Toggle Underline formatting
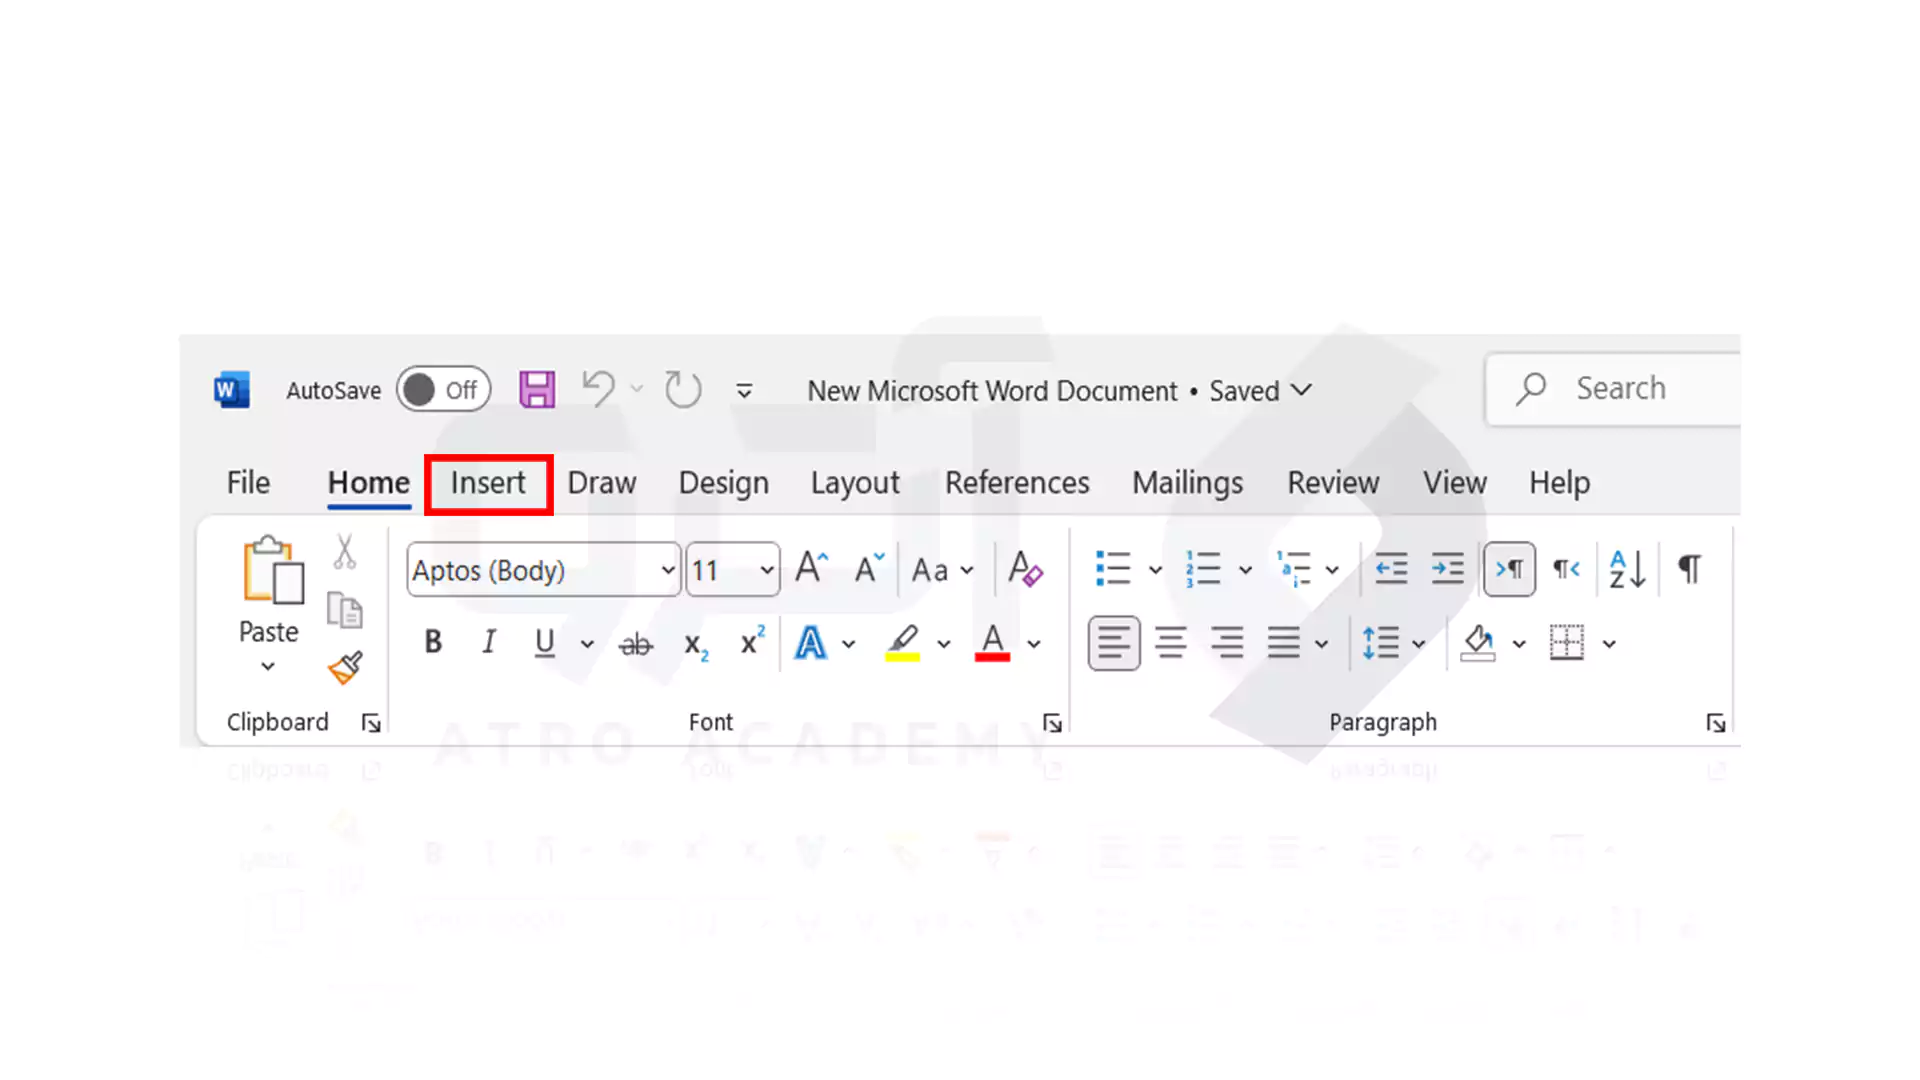 [x=544, y=642]
